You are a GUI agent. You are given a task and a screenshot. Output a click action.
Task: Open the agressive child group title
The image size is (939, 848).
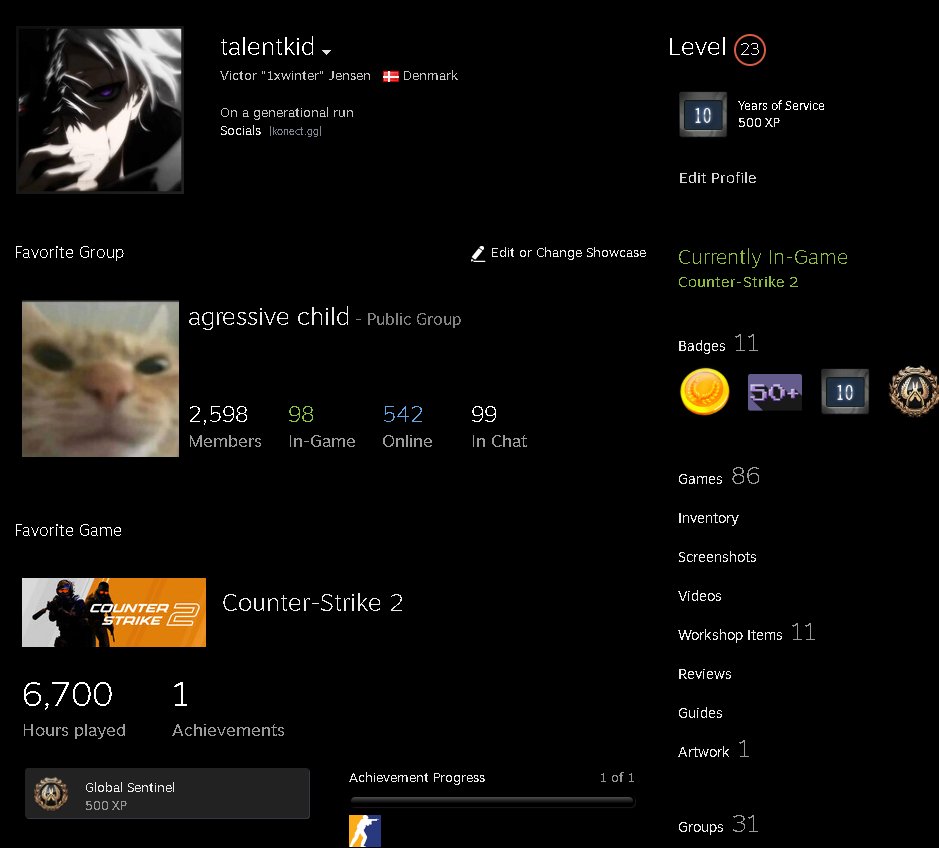pyautogui.click(x=269, y=317)
